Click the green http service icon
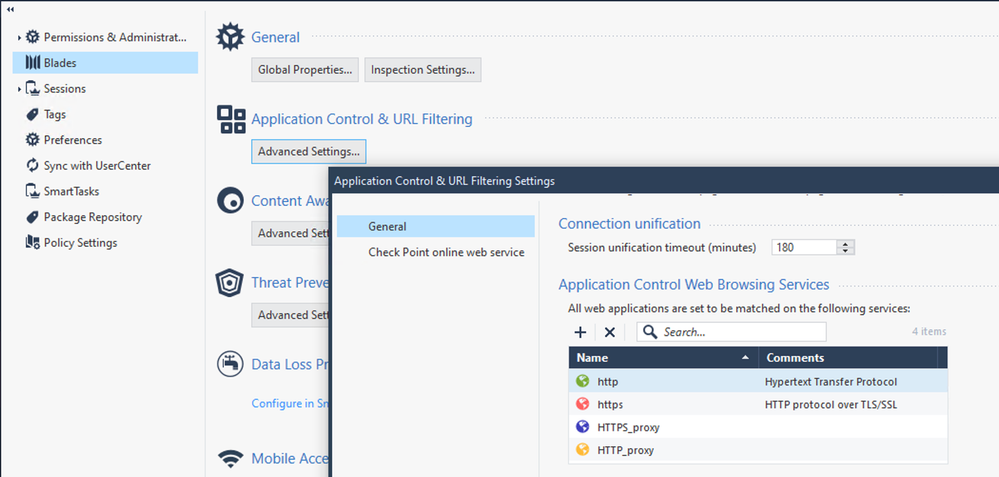The height and width of the screenshot is (477, 999). coord(582,381)
